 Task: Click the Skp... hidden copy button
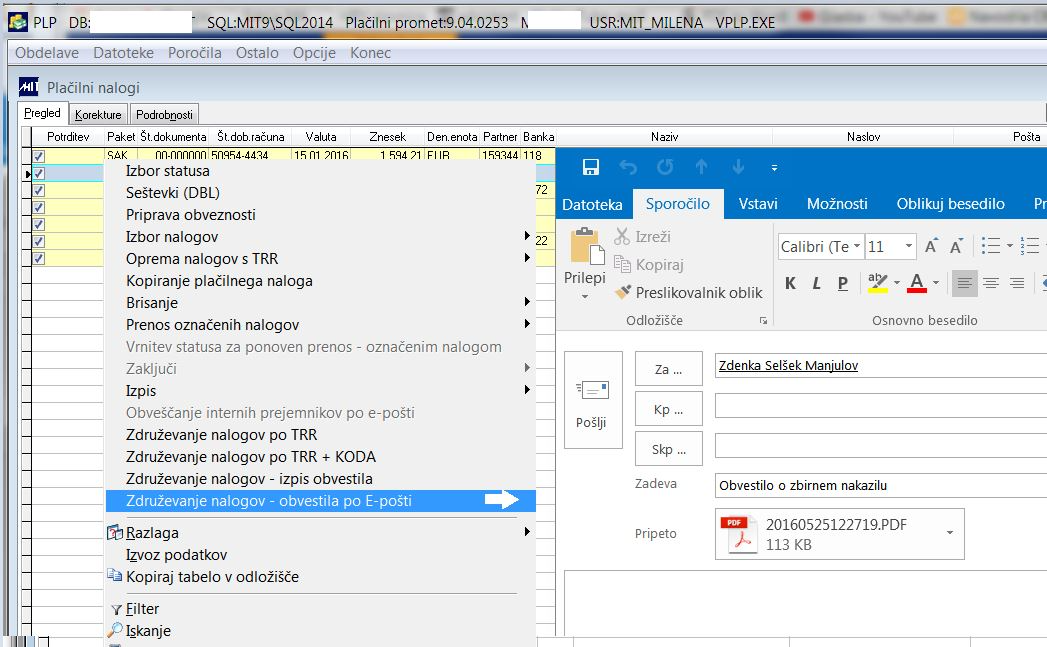[668, 449]
